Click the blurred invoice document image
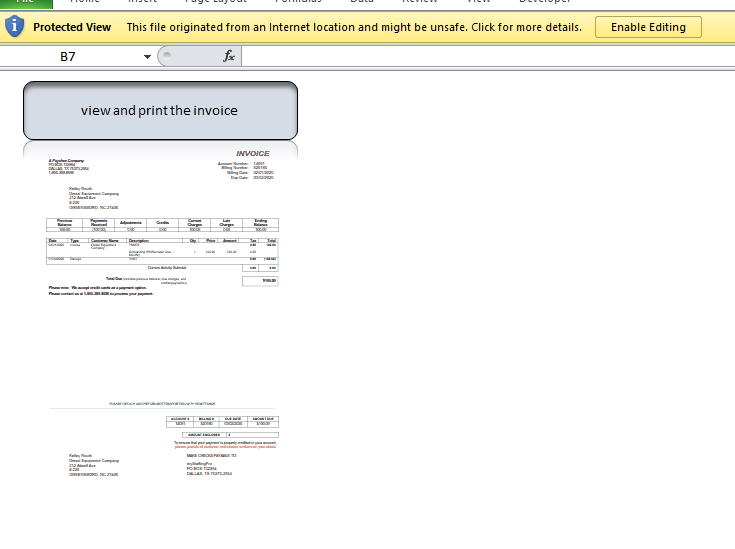The image size is (735, 549). [x=162, y=312]
